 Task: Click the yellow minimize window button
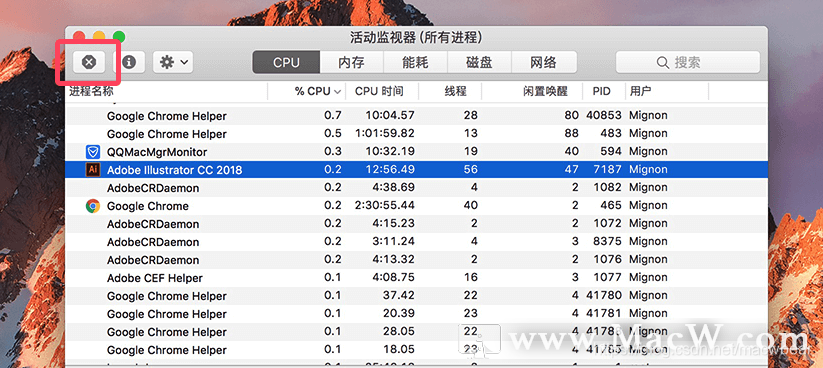(x=99, y=37)
